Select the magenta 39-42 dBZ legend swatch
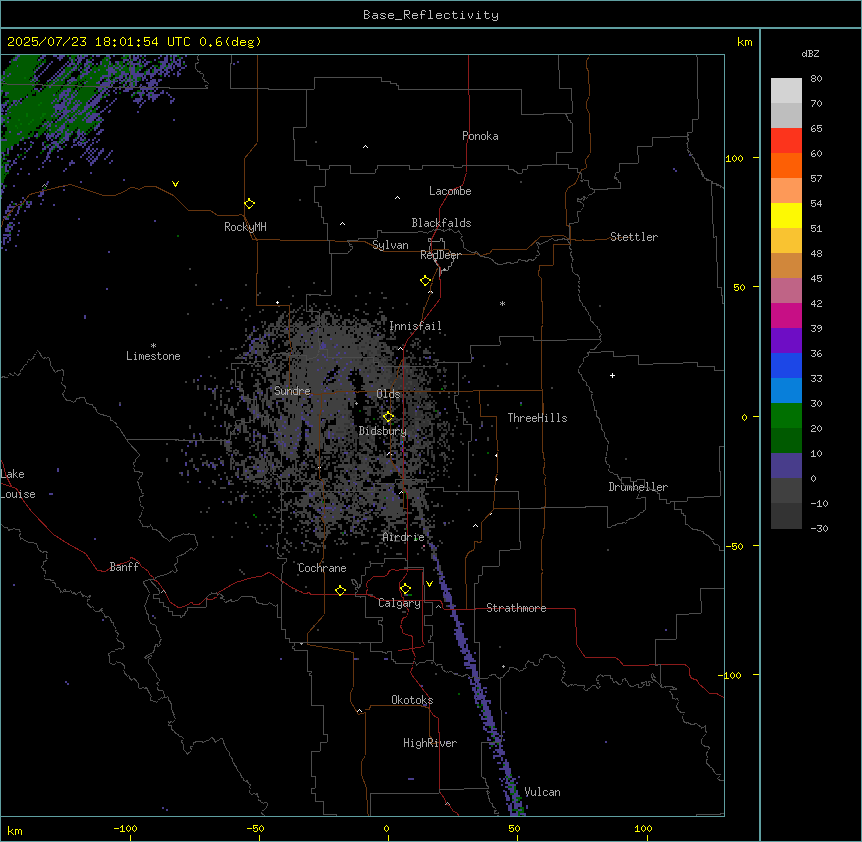 click(786, 315)
